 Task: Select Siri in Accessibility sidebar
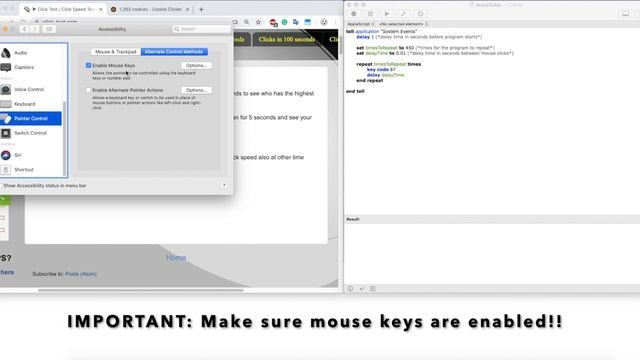31,155
